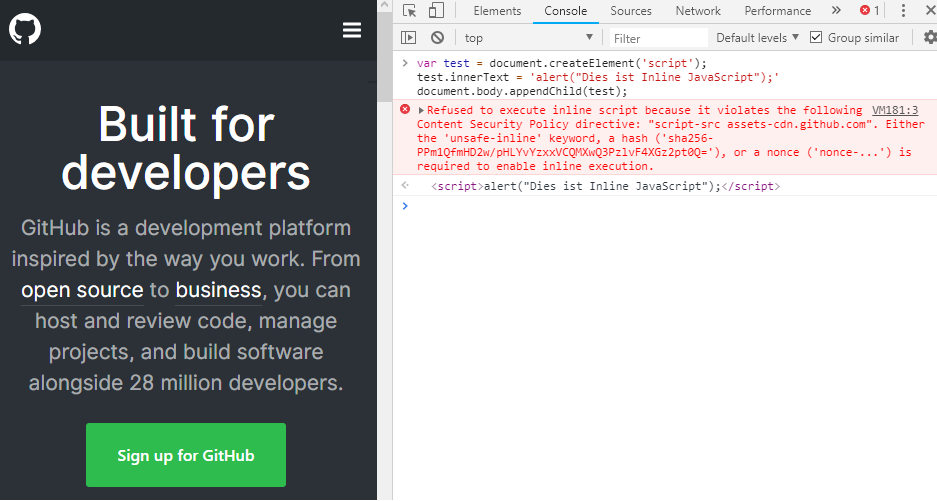Open the GitHub logo home link

pyautogui.click(x=25, y=29)
